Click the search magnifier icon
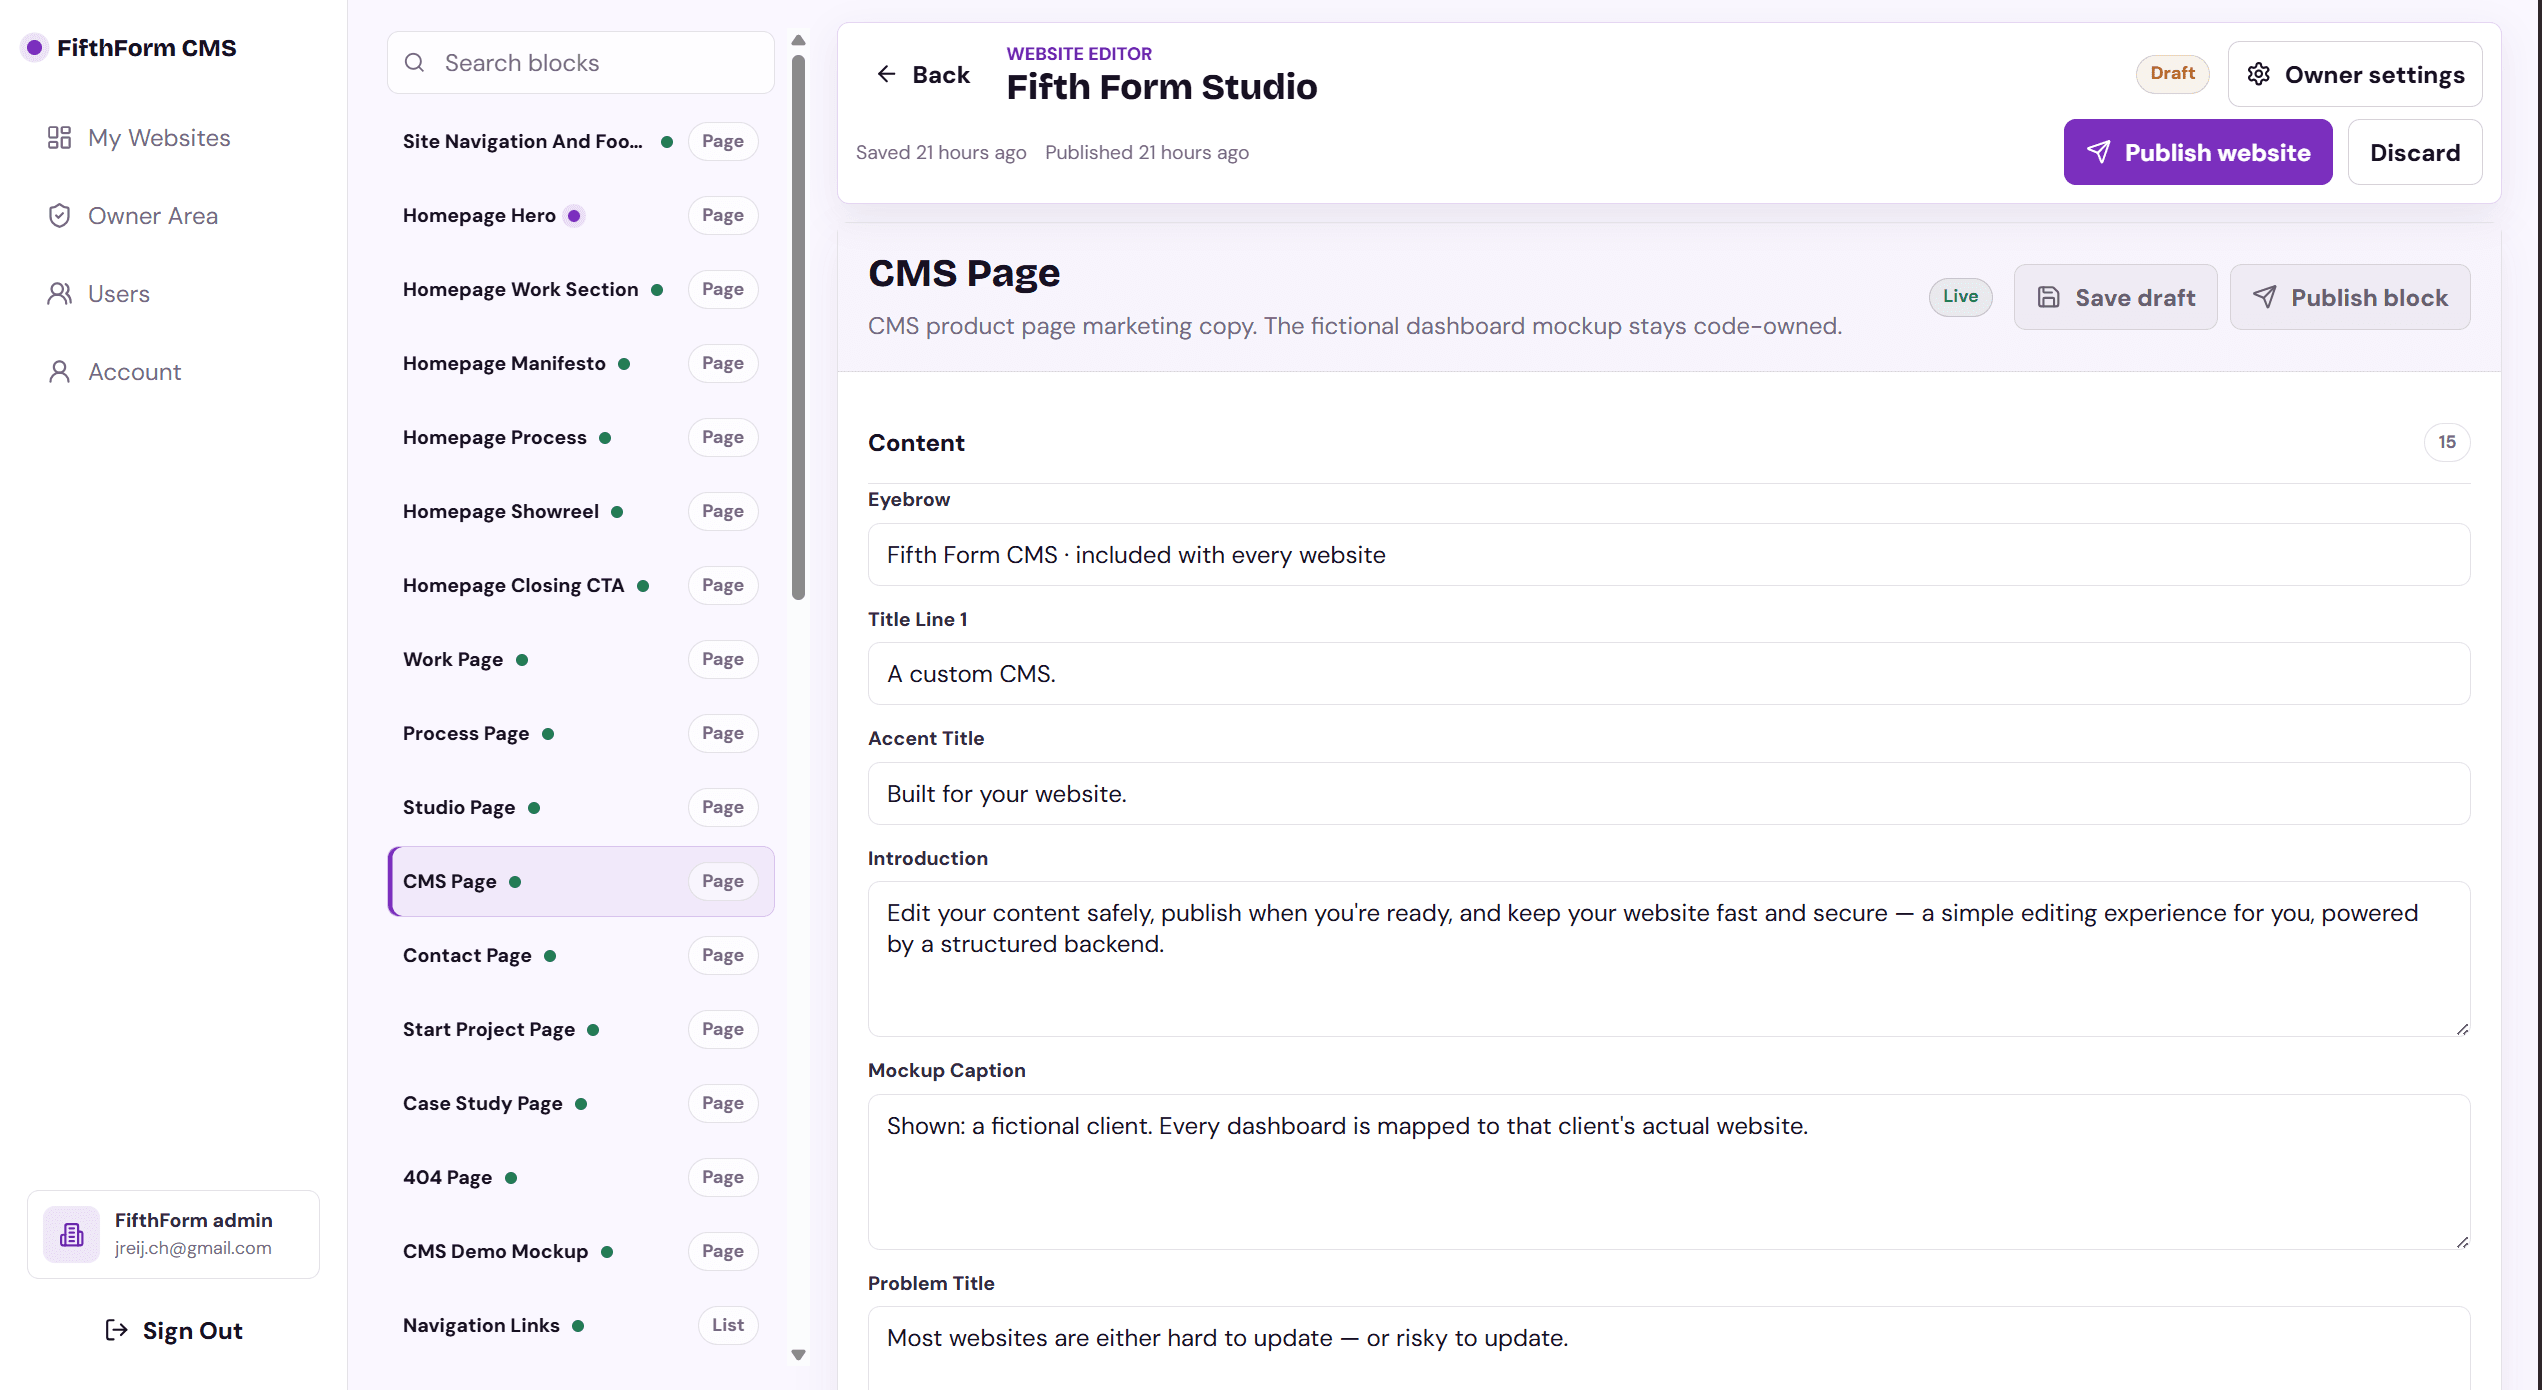 [x=414, y=63]
